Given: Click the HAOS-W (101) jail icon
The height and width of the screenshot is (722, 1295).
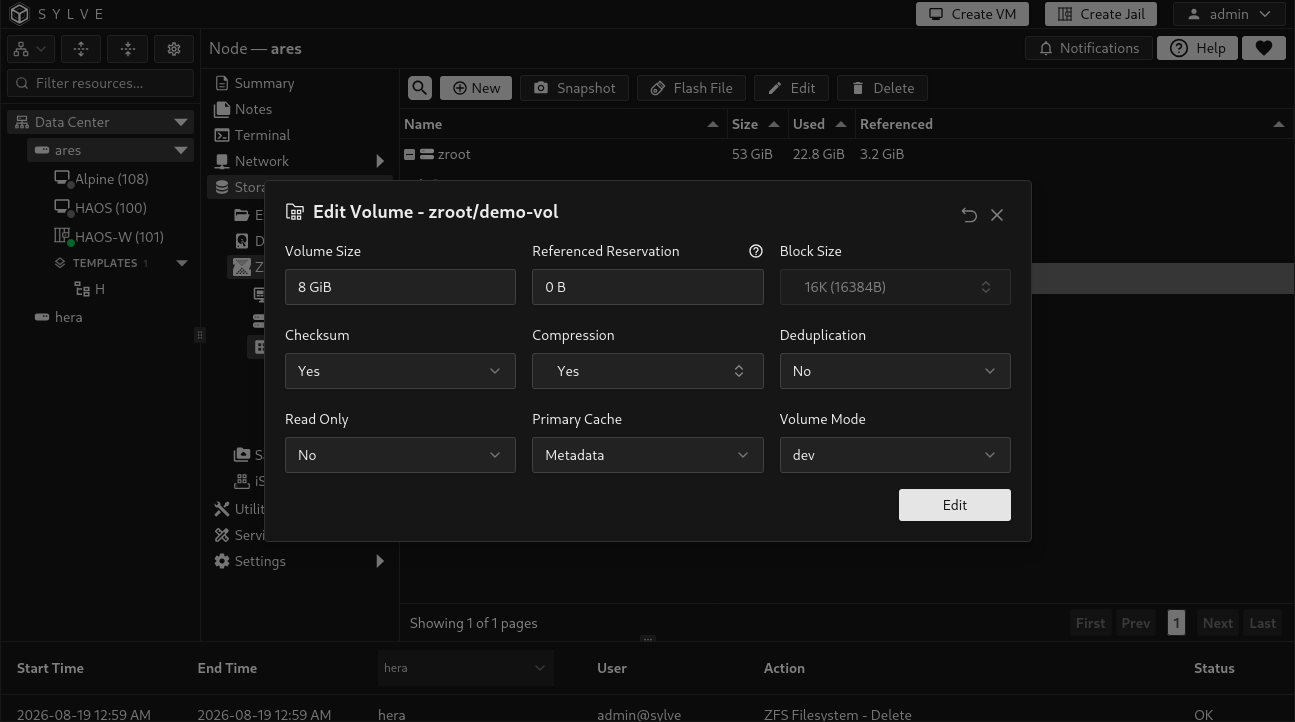Looking at the screenshot, I should point(62,237).
